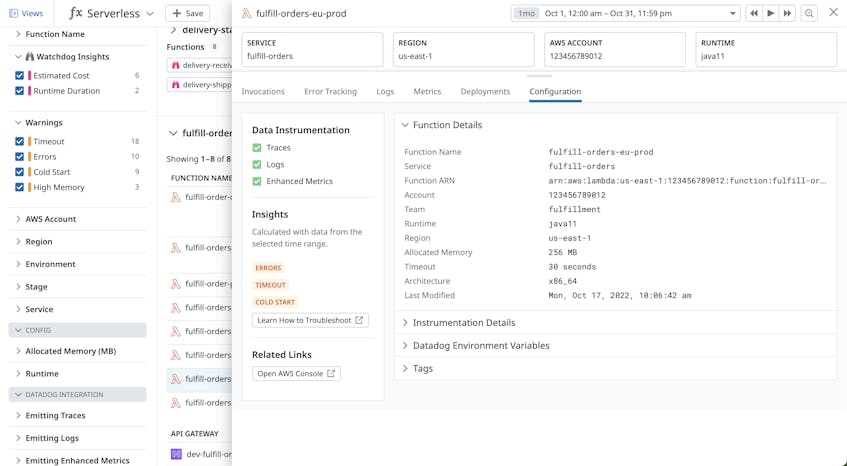Click the zoom out magnifier icon
The height and width of the screenshot is (466, 847).
click(809, 13)
